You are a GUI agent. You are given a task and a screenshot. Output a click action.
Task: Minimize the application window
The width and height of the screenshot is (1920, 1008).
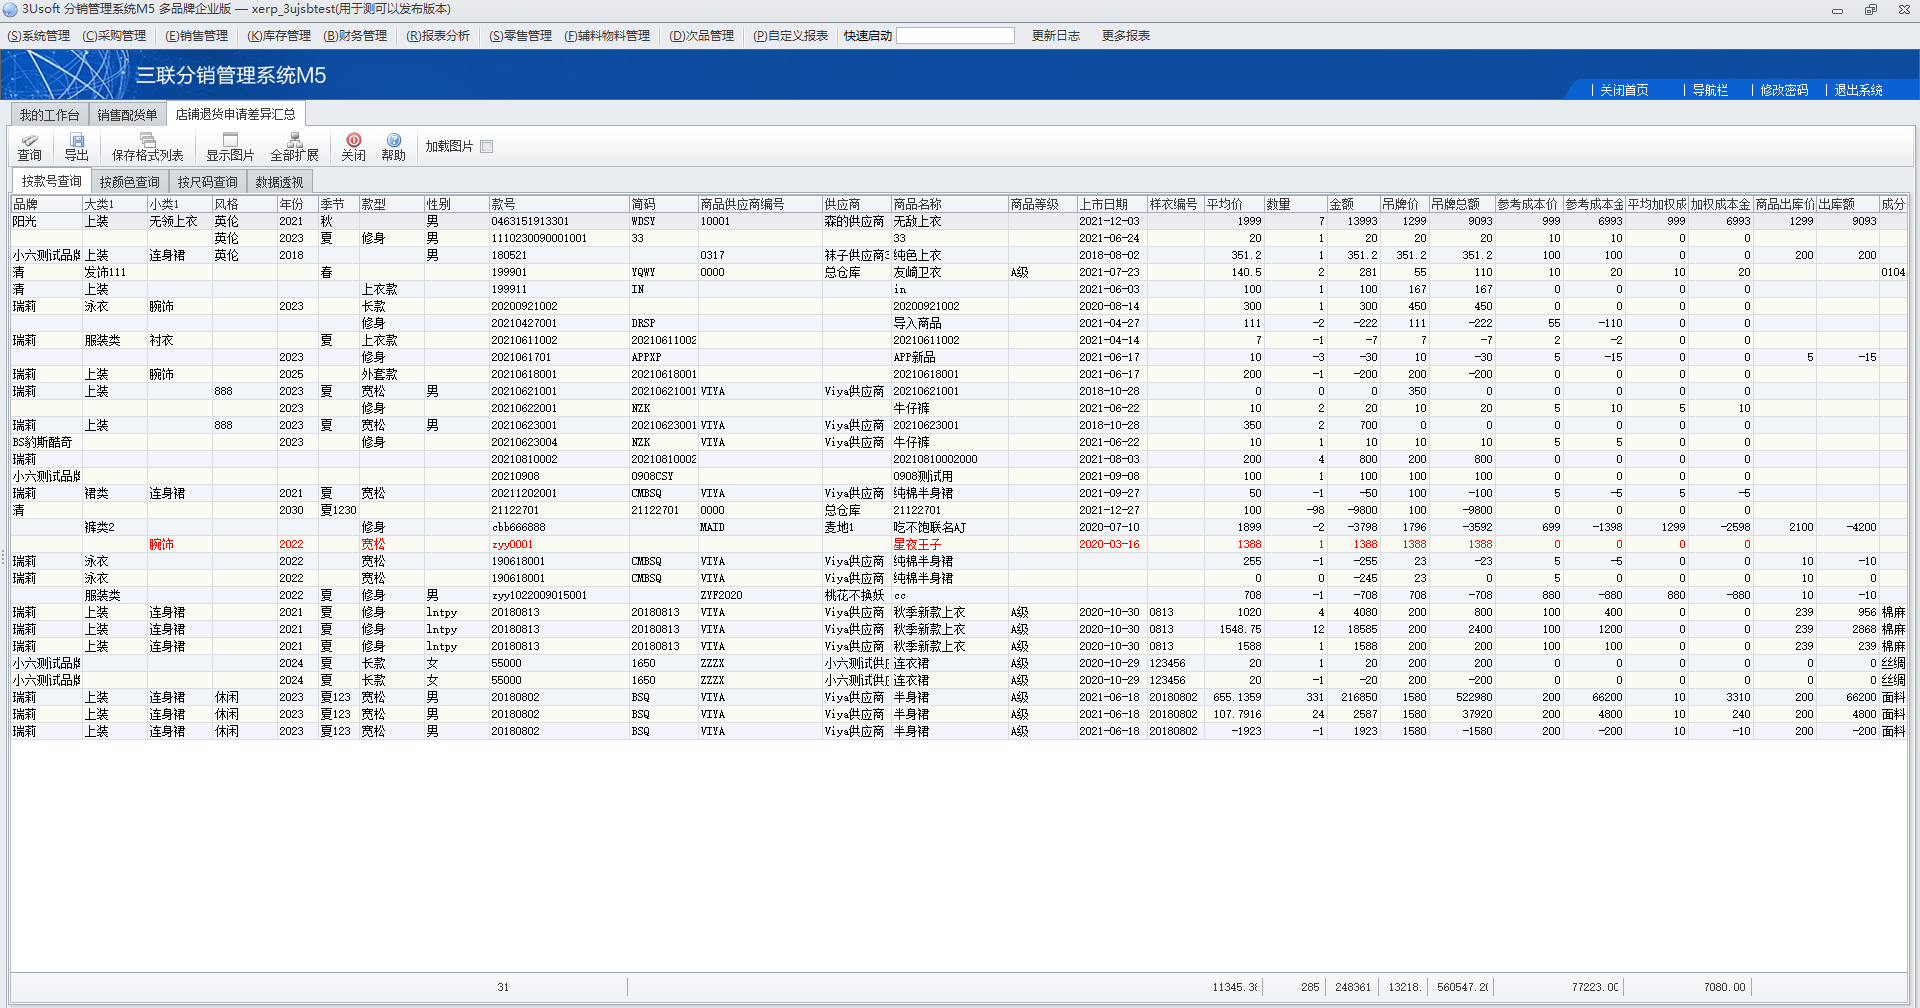1837,10
